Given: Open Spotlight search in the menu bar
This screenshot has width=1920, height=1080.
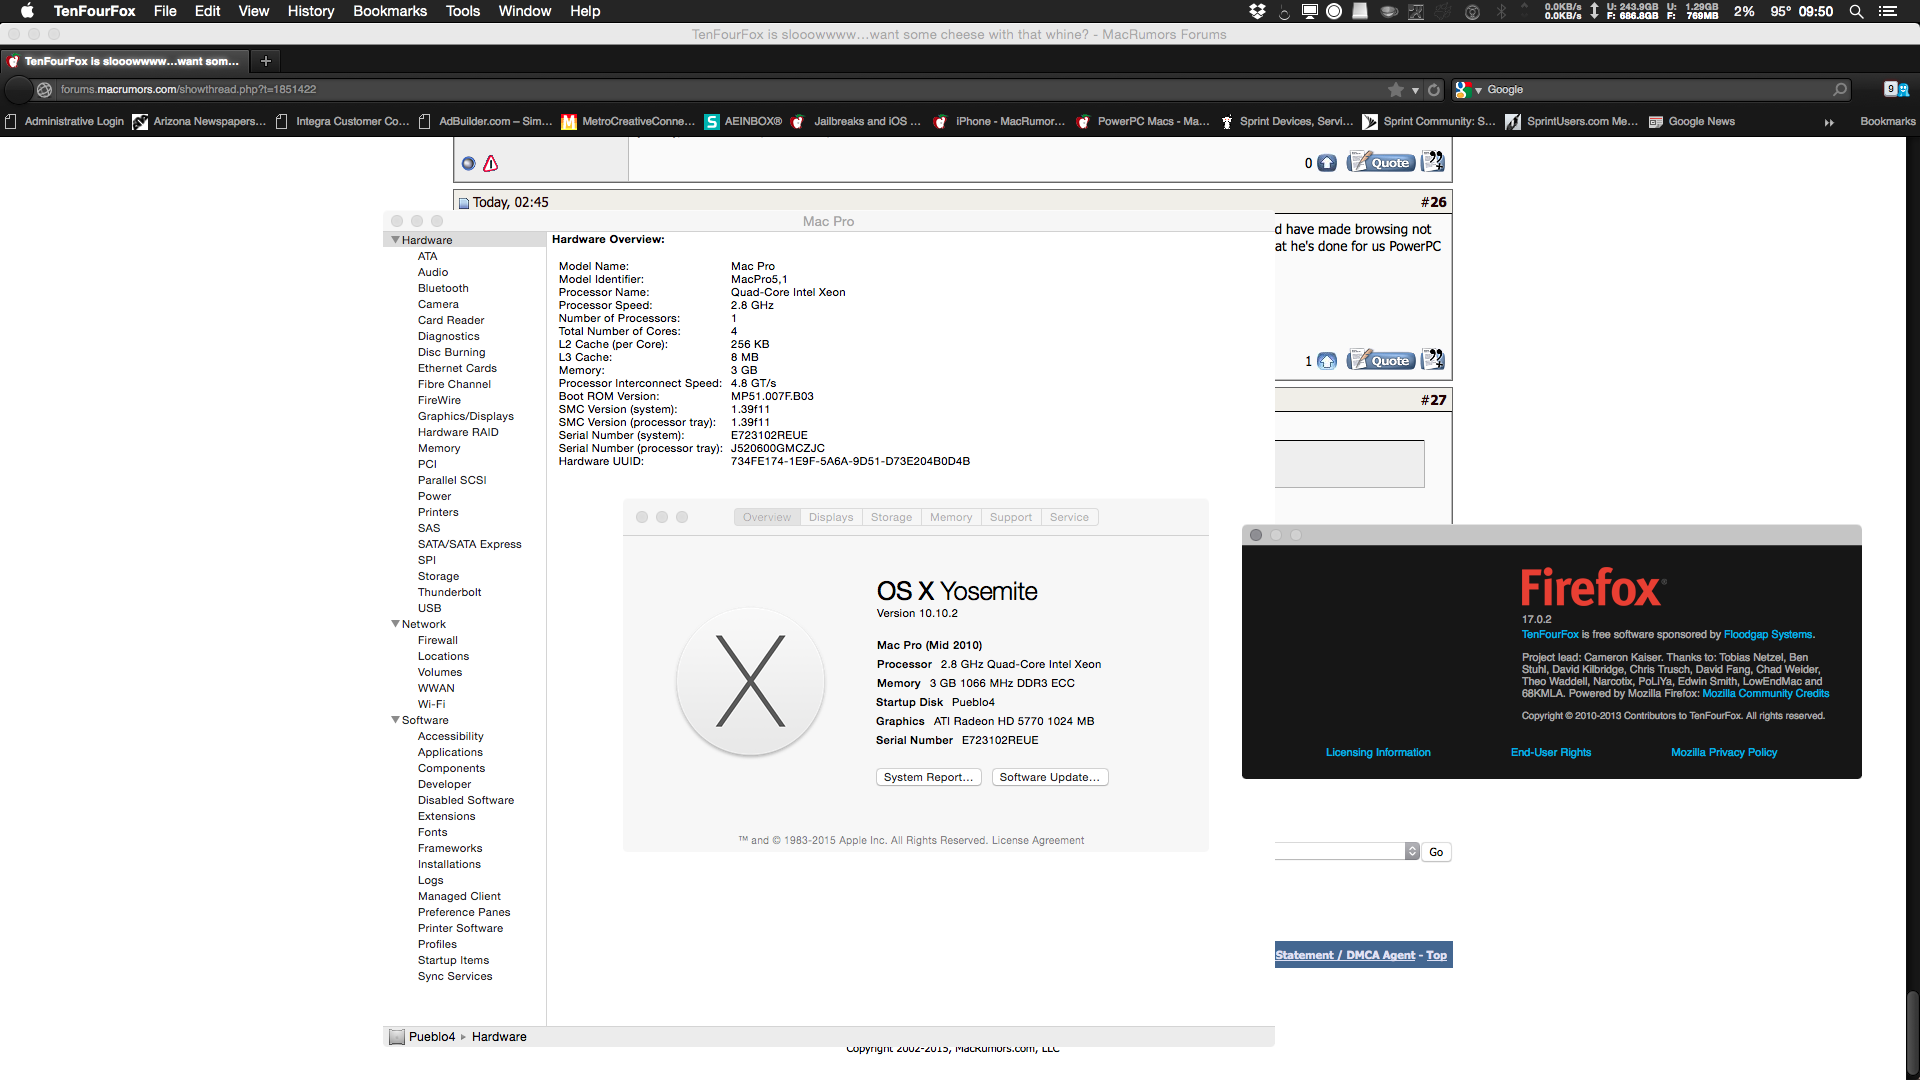Looking at the screenshot, I should click(1856, 11).
